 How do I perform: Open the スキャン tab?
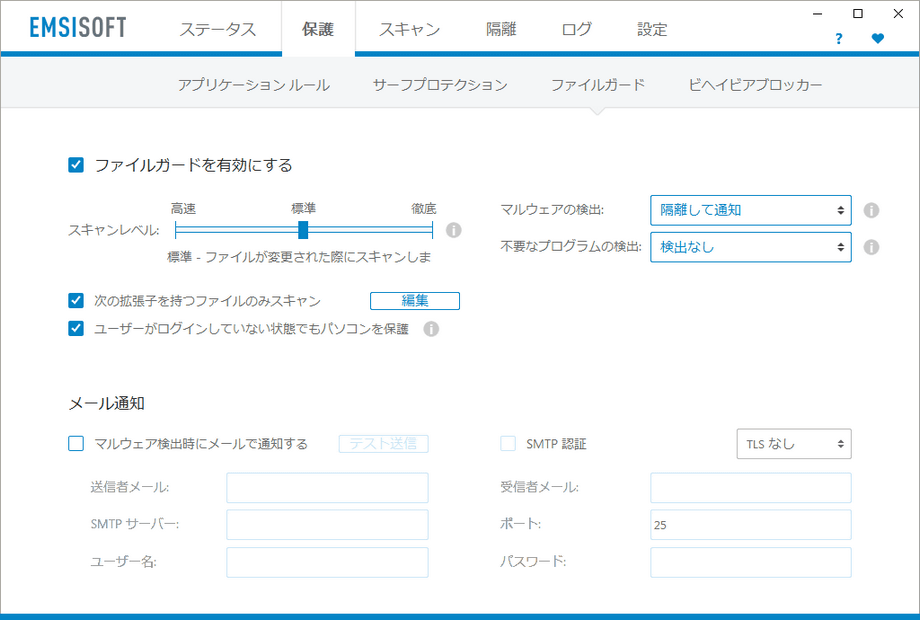pyautogui.click(x=410, y=29)
